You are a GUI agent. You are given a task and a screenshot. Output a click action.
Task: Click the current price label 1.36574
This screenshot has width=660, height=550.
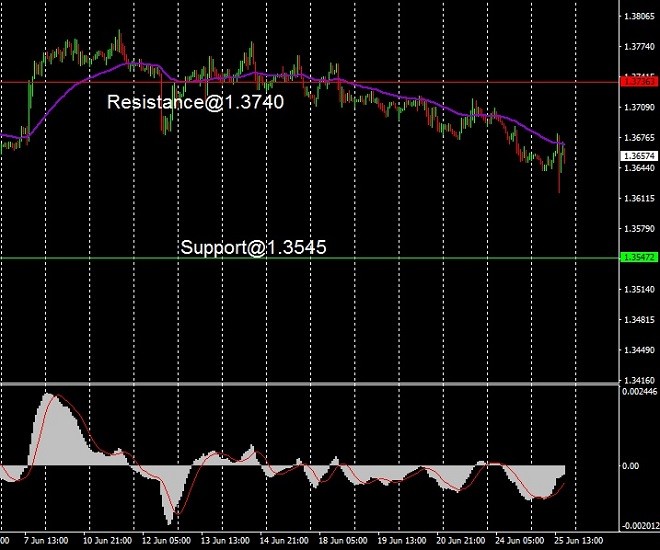coord(639,156)
